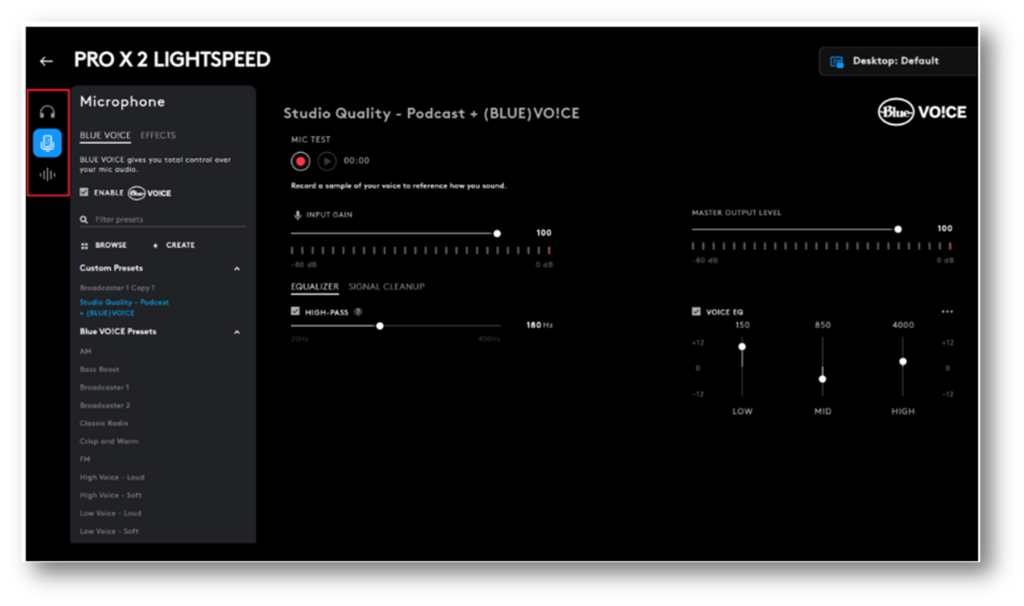
Task: Select the AM preset
Action: [x=86, y=351]
